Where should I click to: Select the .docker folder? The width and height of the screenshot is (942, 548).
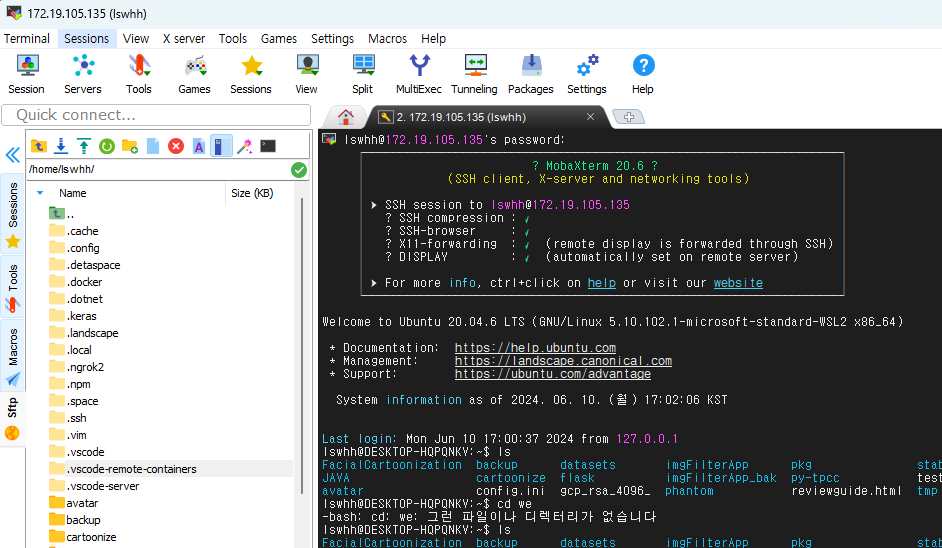[76, 282]
